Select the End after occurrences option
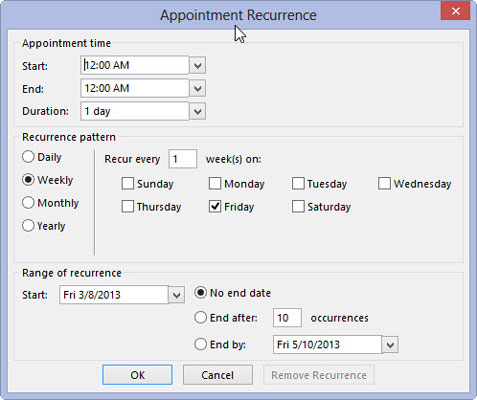Screen dimensions: 477x400 pyautogui.click(x=201, y=317)
